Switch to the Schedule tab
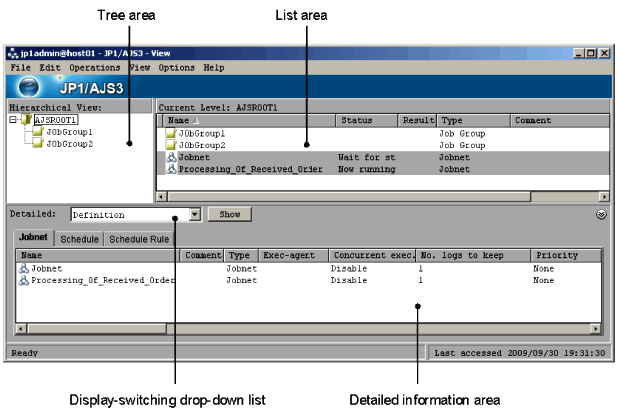The height and width of the screenshot is (416, 617). click(x=79, y=239)
